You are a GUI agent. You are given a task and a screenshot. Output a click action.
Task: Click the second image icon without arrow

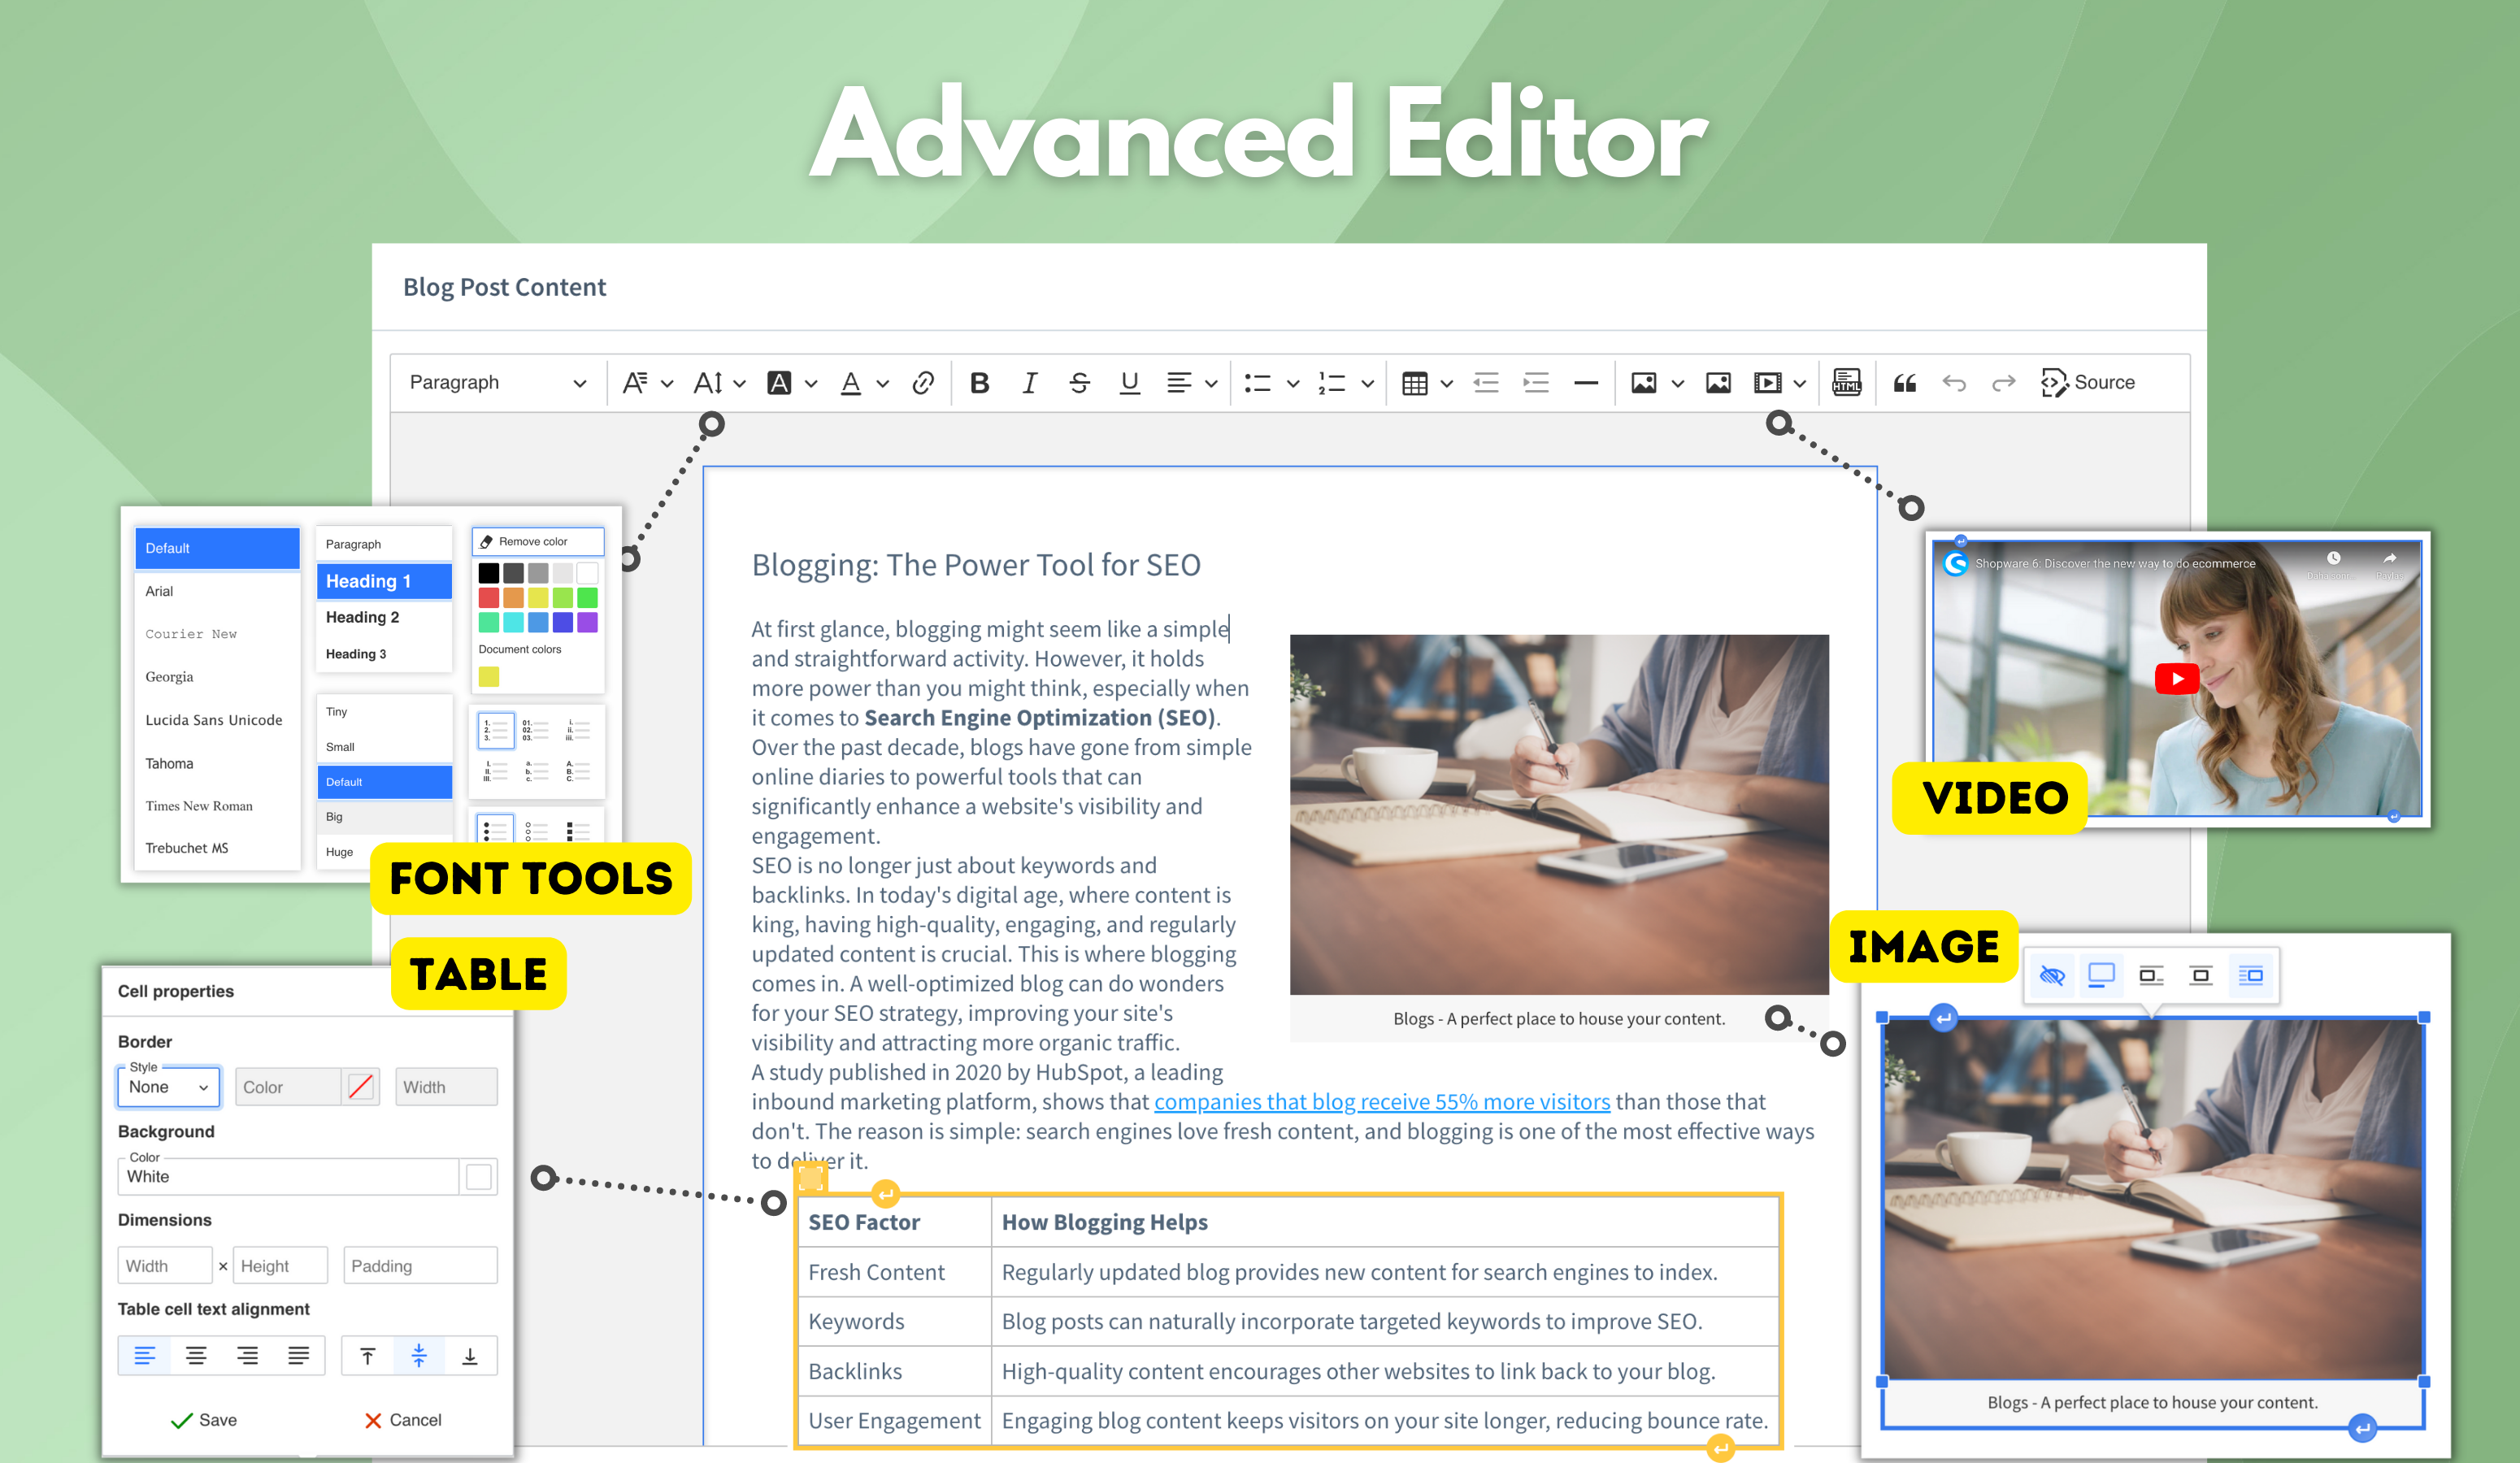click(x=1718, y=383)
